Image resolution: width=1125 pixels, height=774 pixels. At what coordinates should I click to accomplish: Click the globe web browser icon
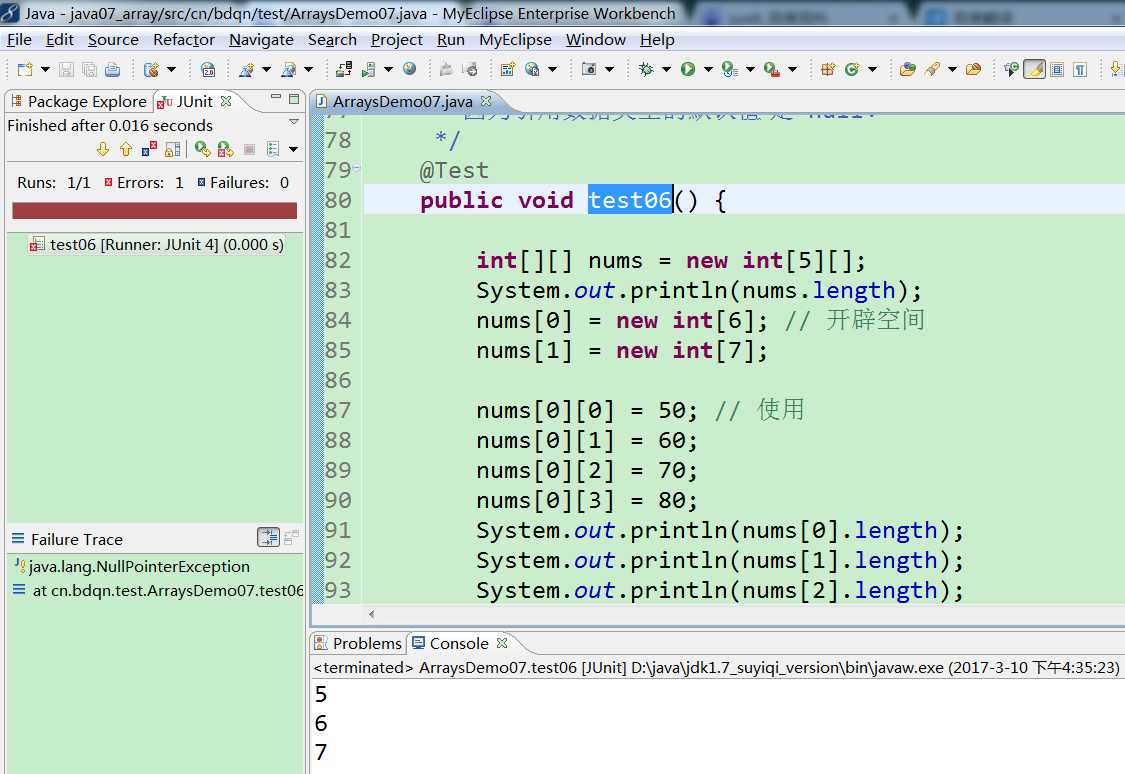click(x=410, y=69)
